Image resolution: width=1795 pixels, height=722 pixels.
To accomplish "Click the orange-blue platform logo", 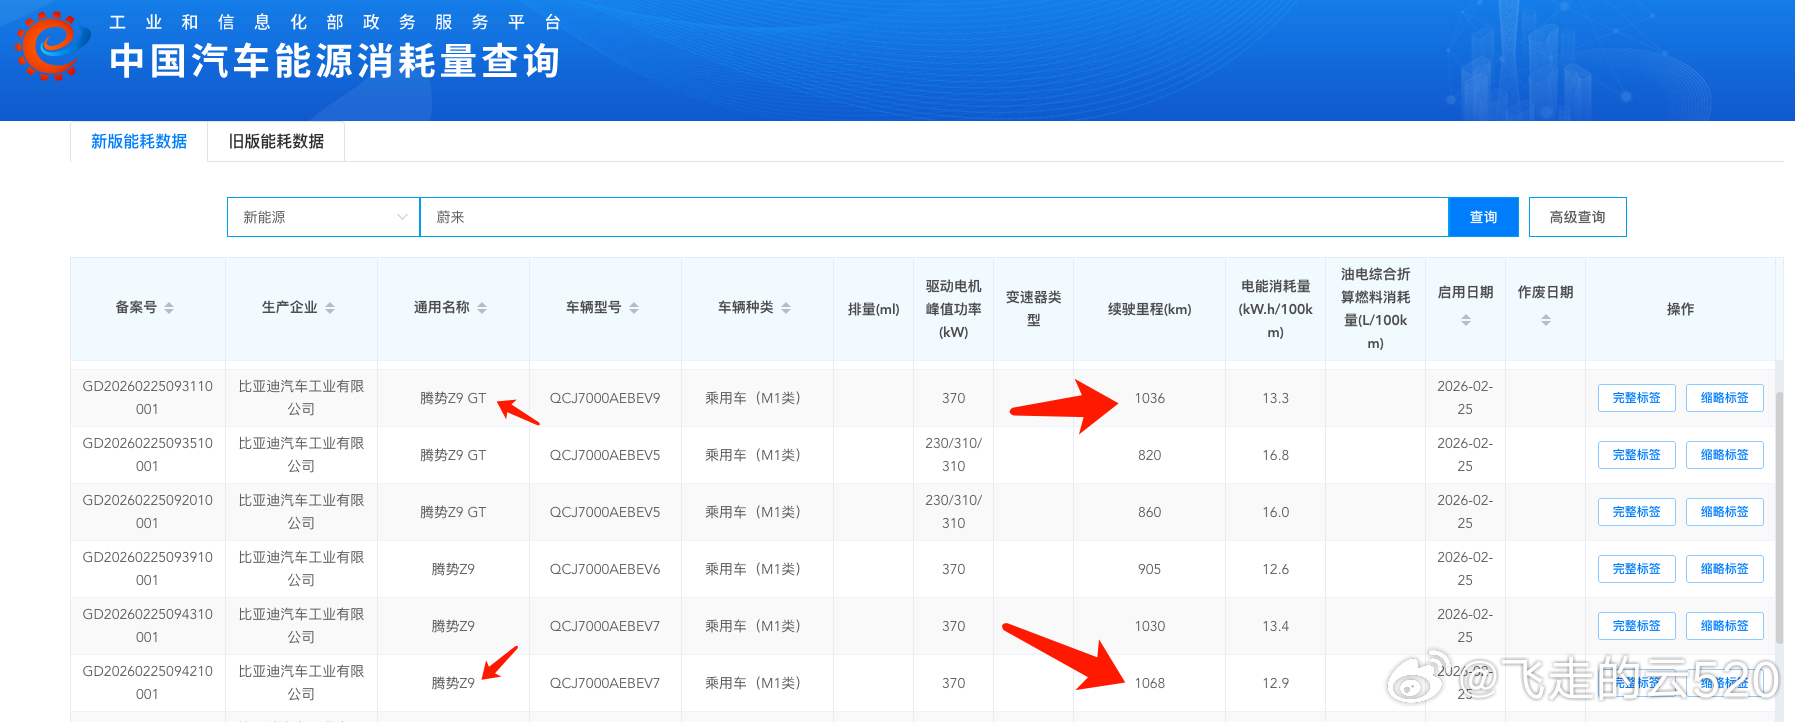I will (x=53, y=45).
